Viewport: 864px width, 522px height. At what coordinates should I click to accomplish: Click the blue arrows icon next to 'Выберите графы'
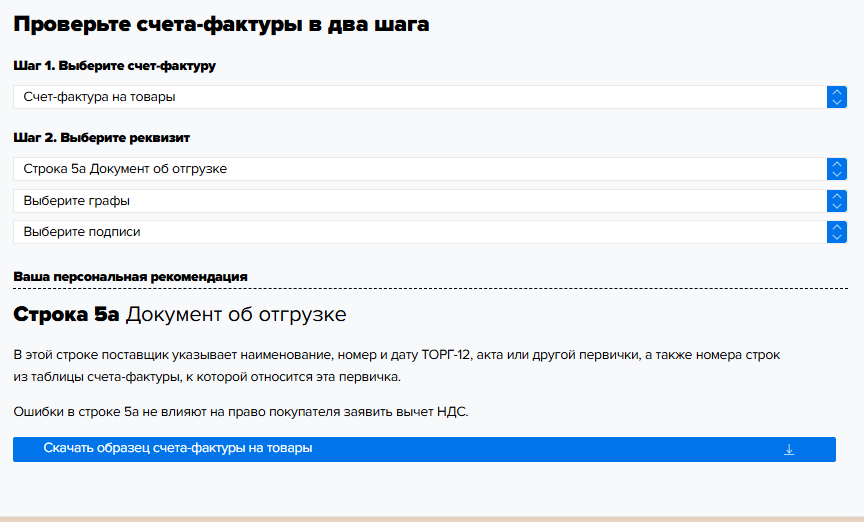(837, 201)
